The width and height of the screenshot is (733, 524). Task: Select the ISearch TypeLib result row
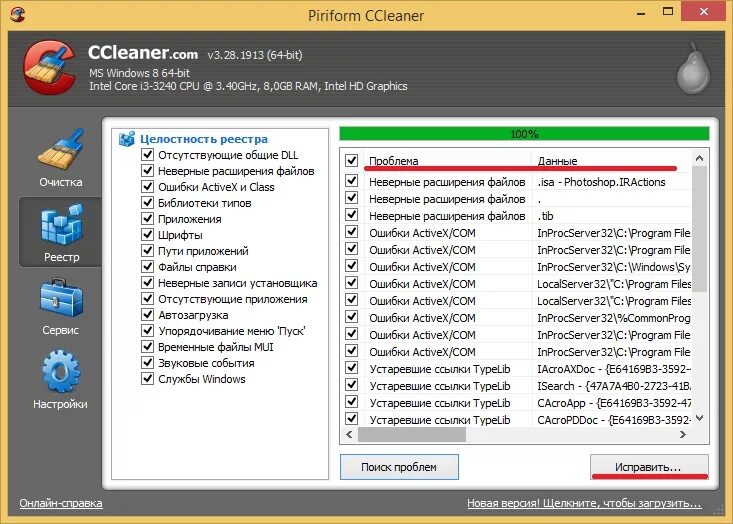[517, 386]
